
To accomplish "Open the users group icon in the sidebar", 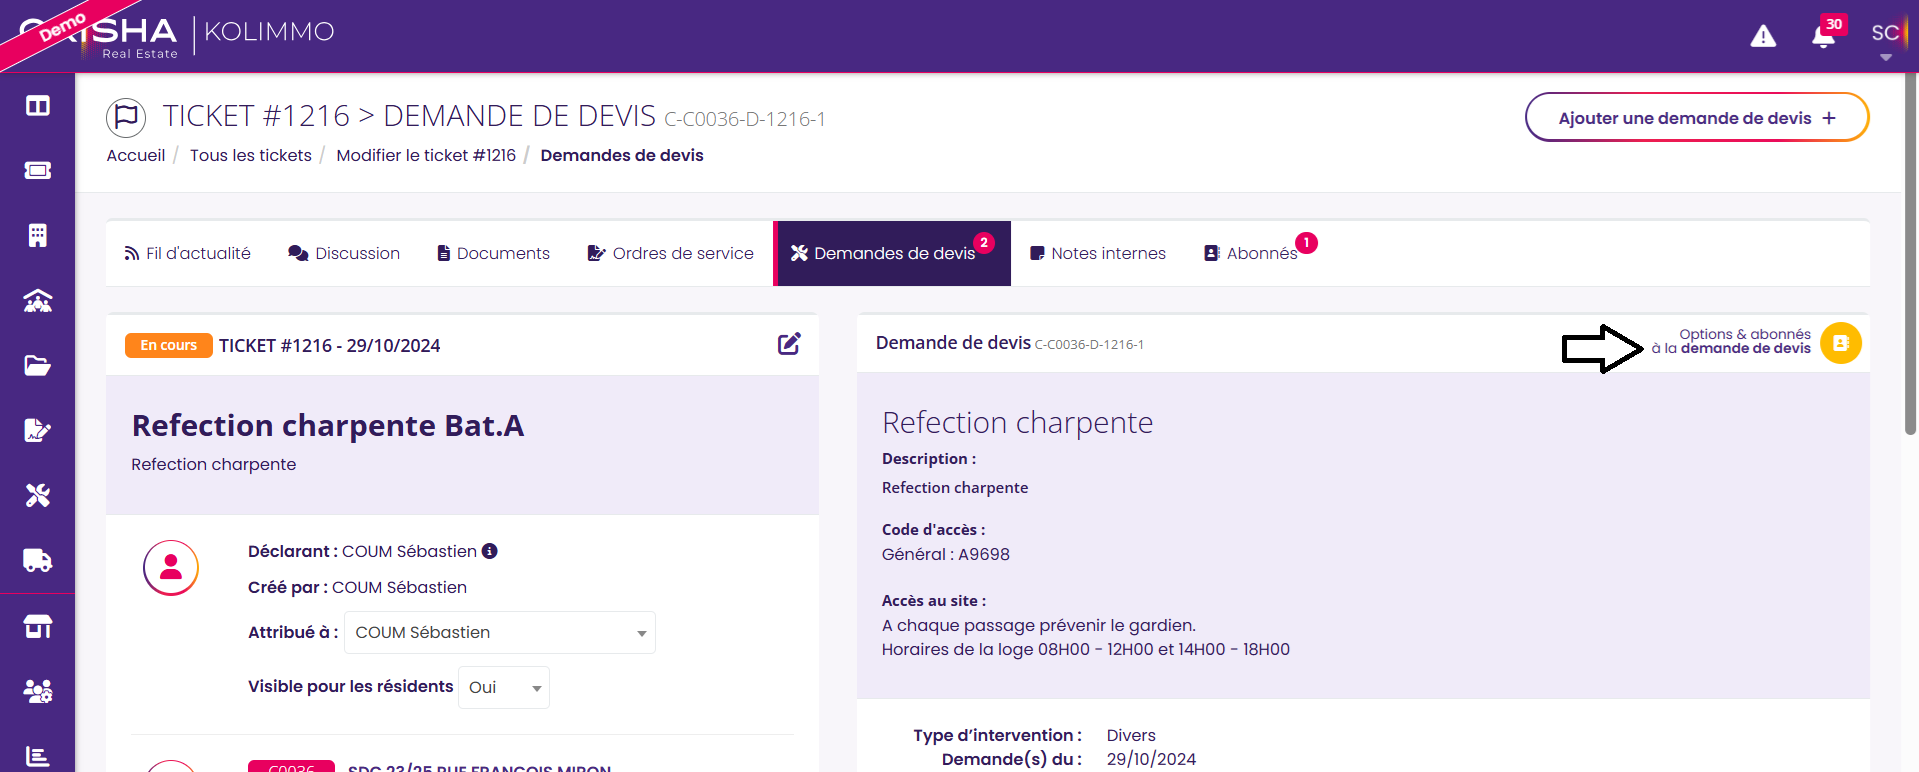I will (38, 691).
